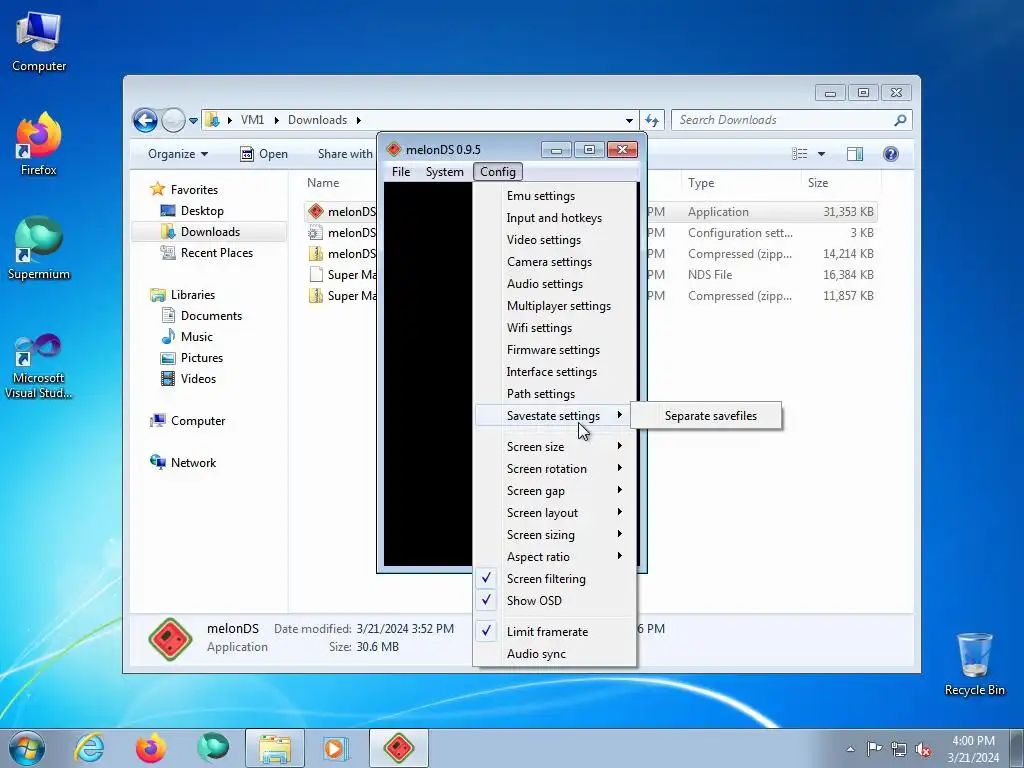Viewport: 1024px width, 768px height.
Task: Open Windows Media Player from the taskbar
Action: (336, 748)
